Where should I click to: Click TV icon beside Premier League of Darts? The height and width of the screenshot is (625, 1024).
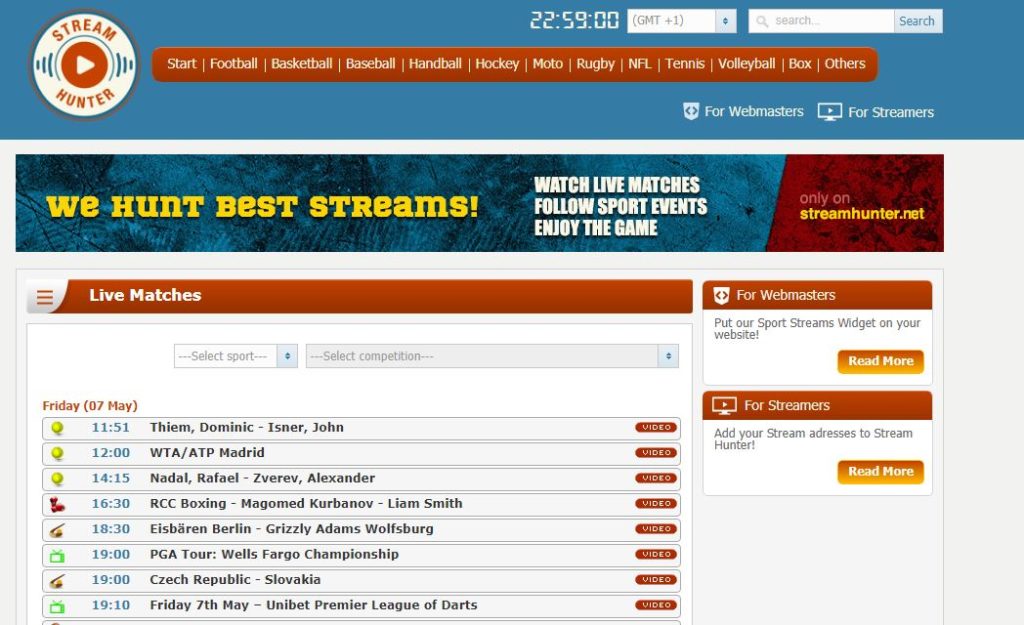57,607
